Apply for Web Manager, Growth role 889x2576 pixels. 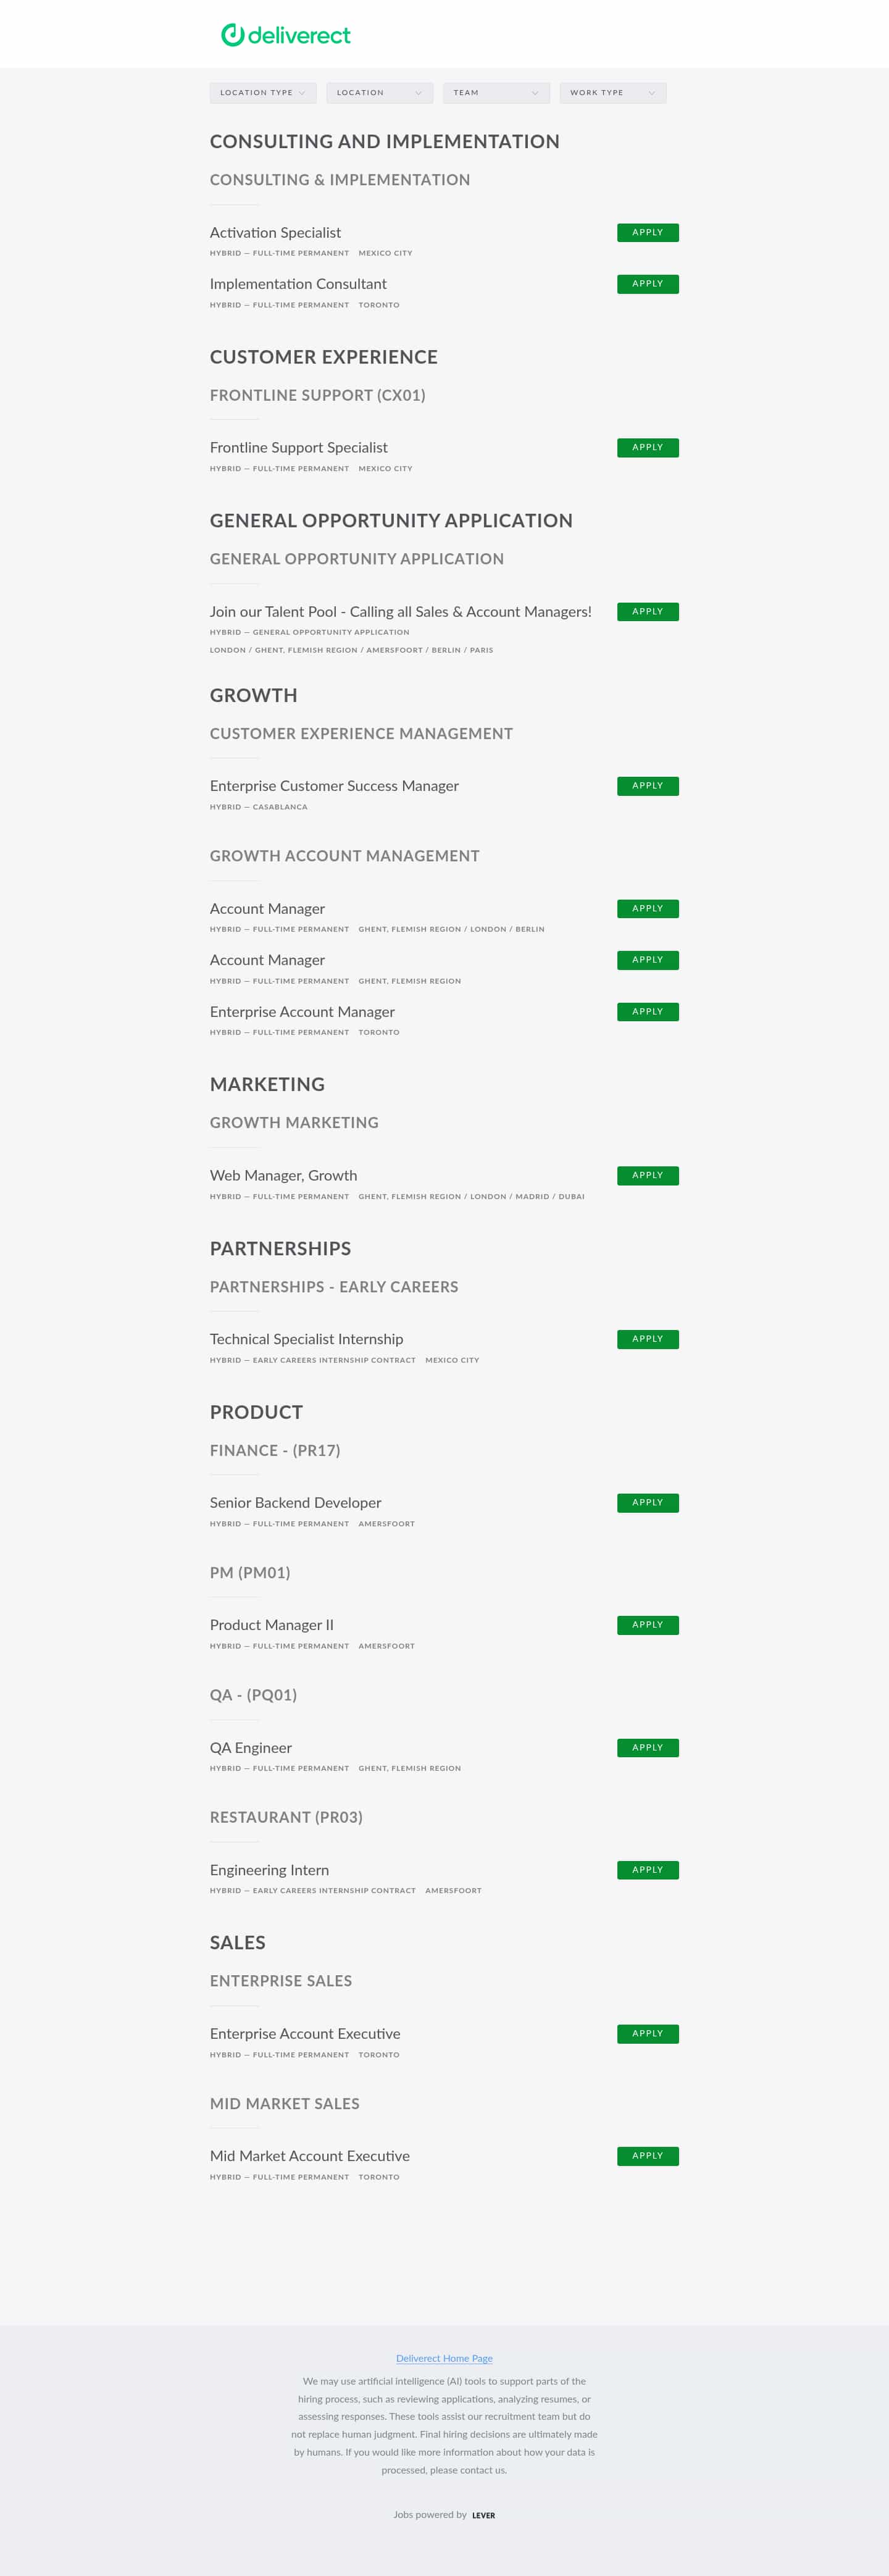pos(647,1175)
